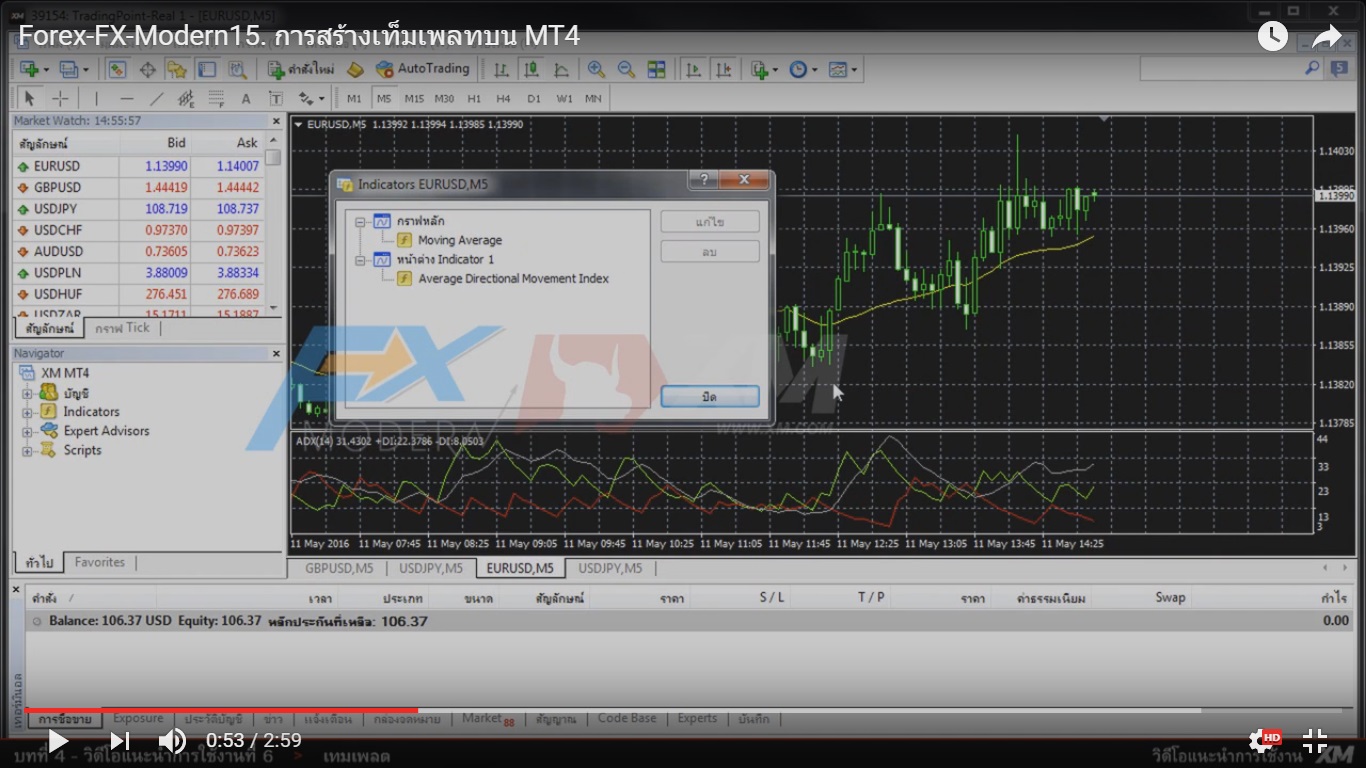Click the Close button in Indicators dialog
Screen dimensions: 1366x768
[710, 397]
